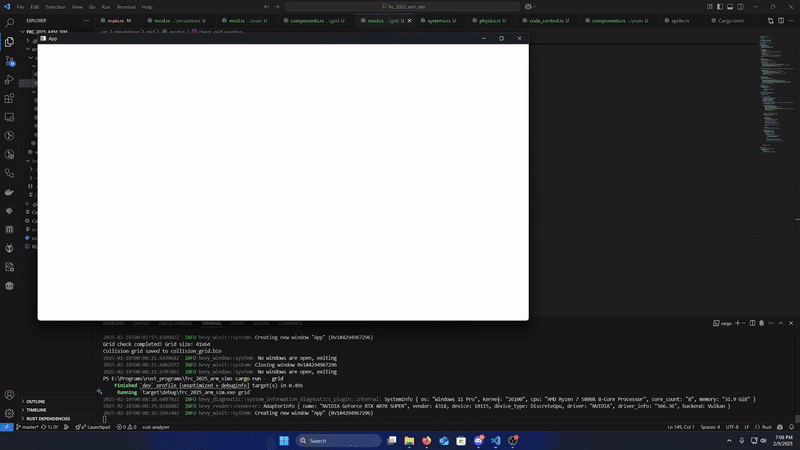Click the master branch status item

tap(27, 427)
